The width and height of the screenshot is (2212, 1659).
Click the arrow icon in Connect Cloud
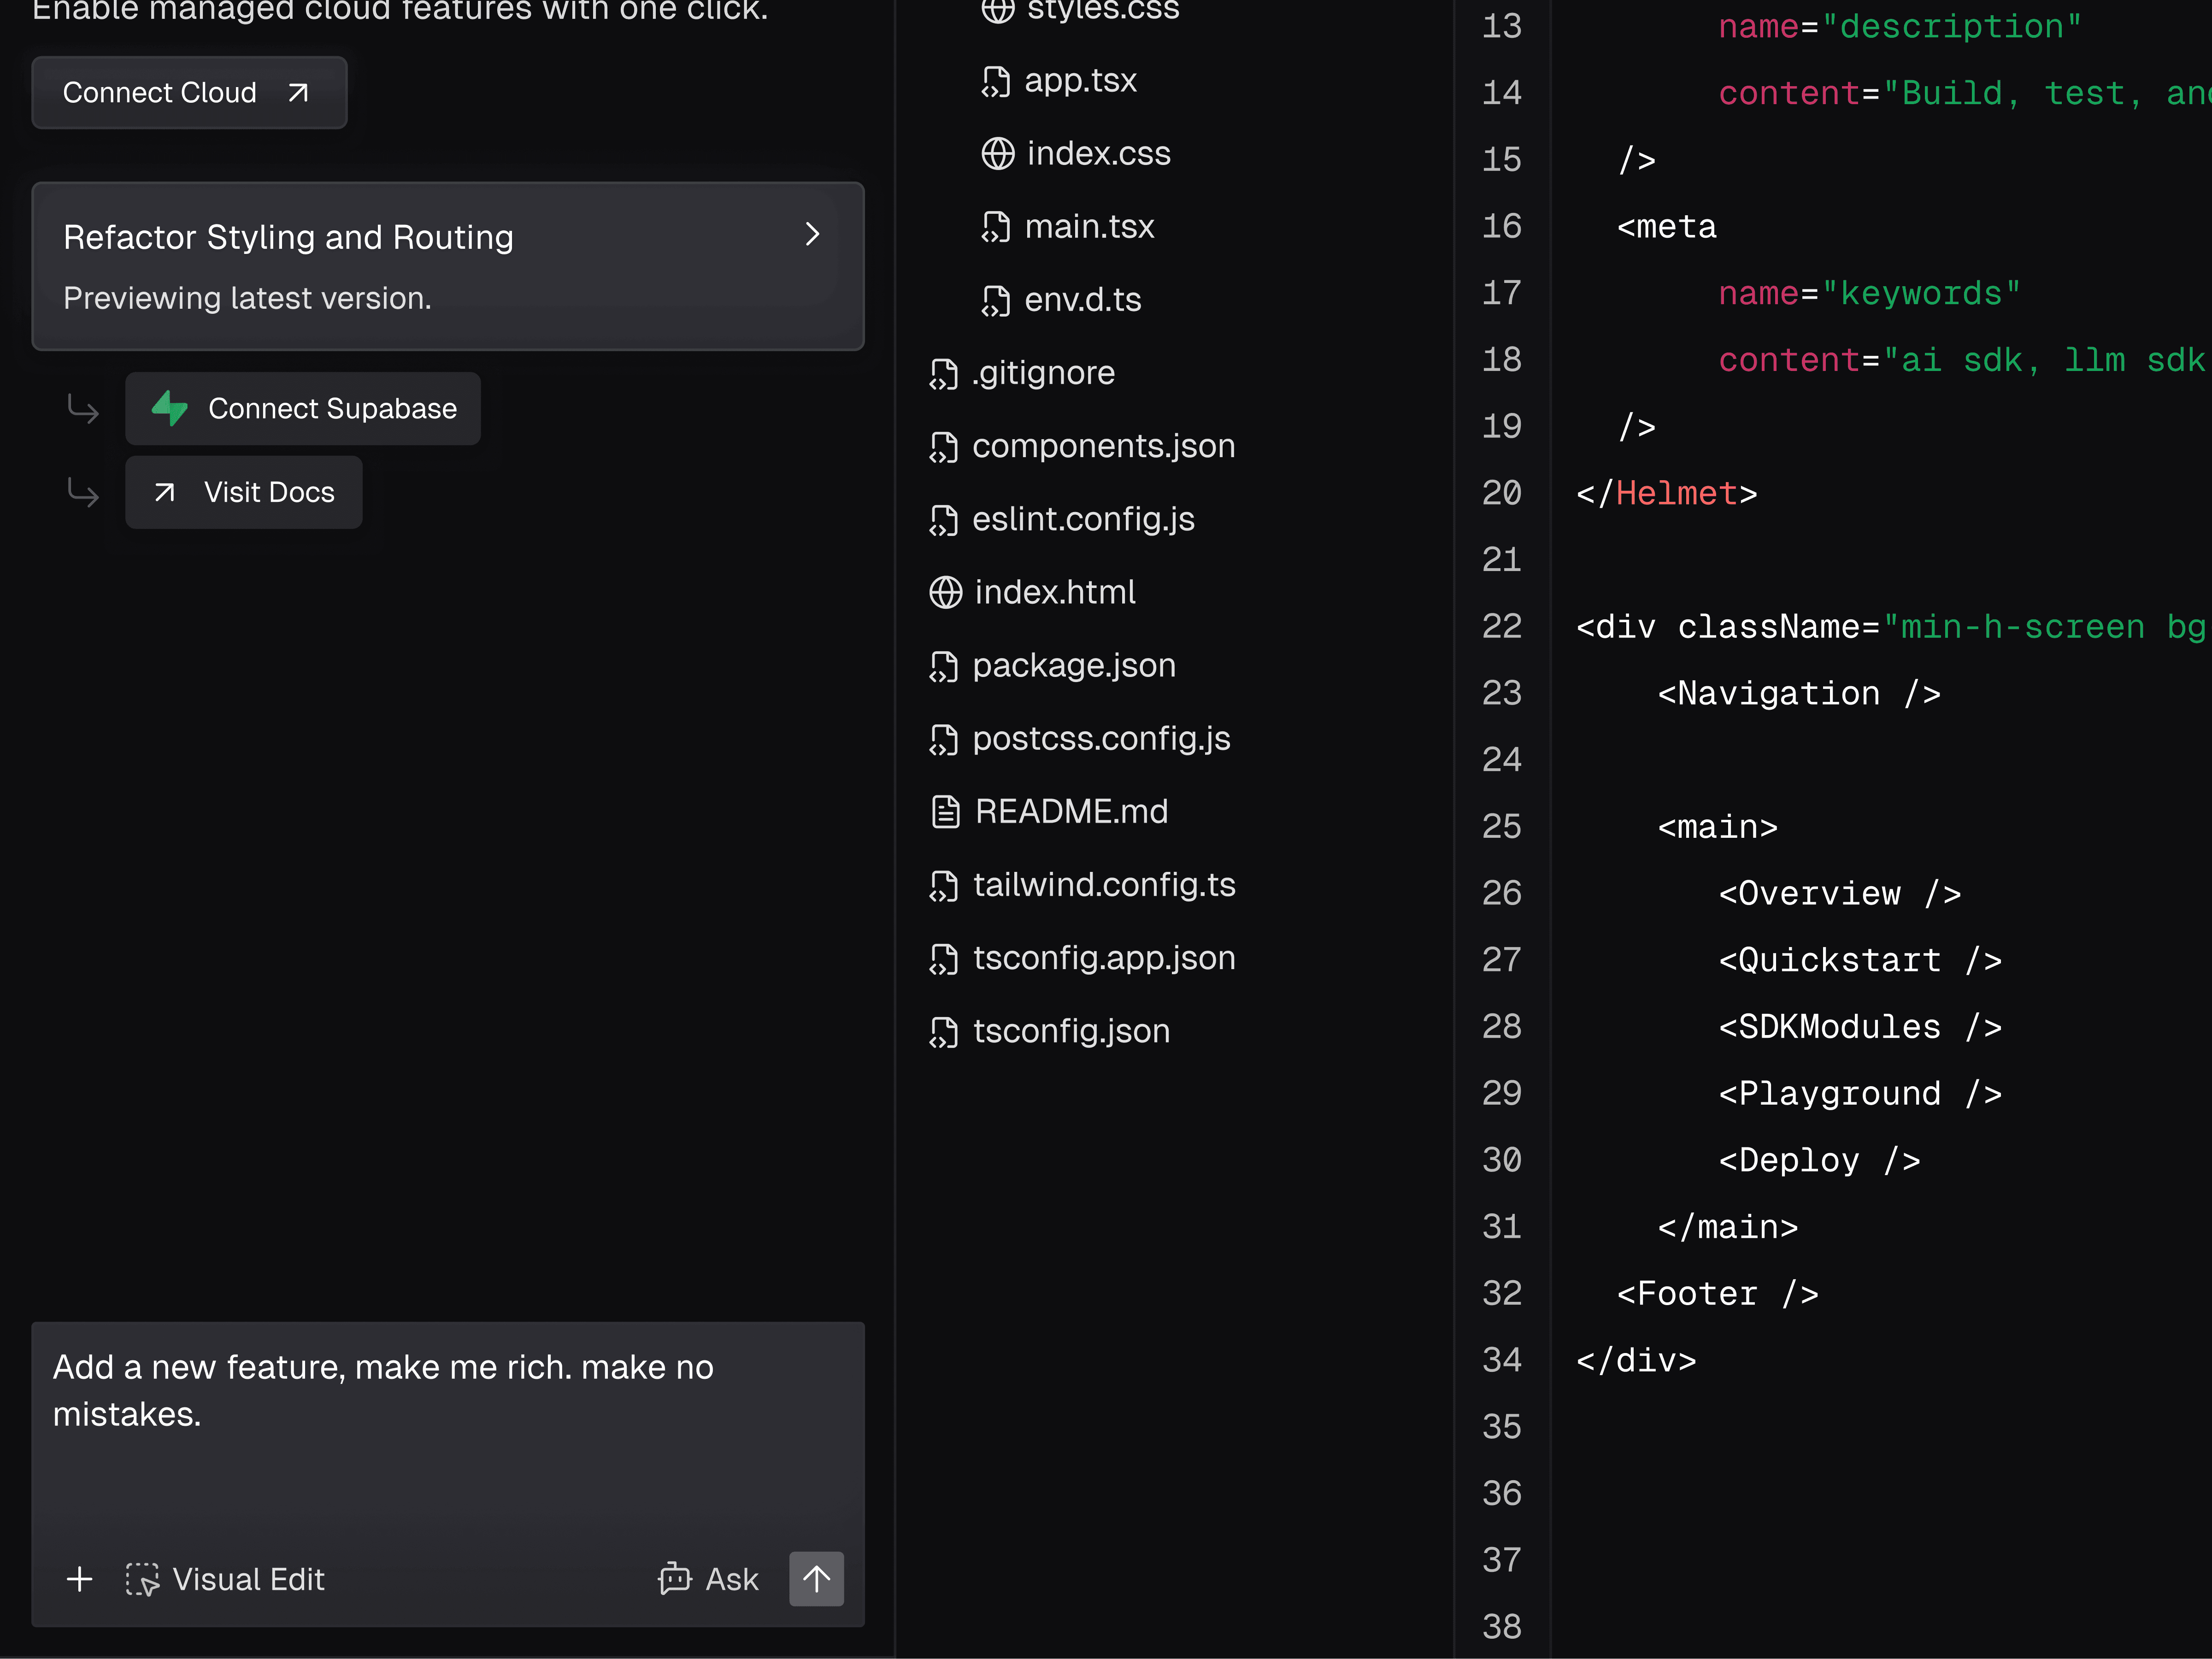pyautogui.click(x=298, y=93)
